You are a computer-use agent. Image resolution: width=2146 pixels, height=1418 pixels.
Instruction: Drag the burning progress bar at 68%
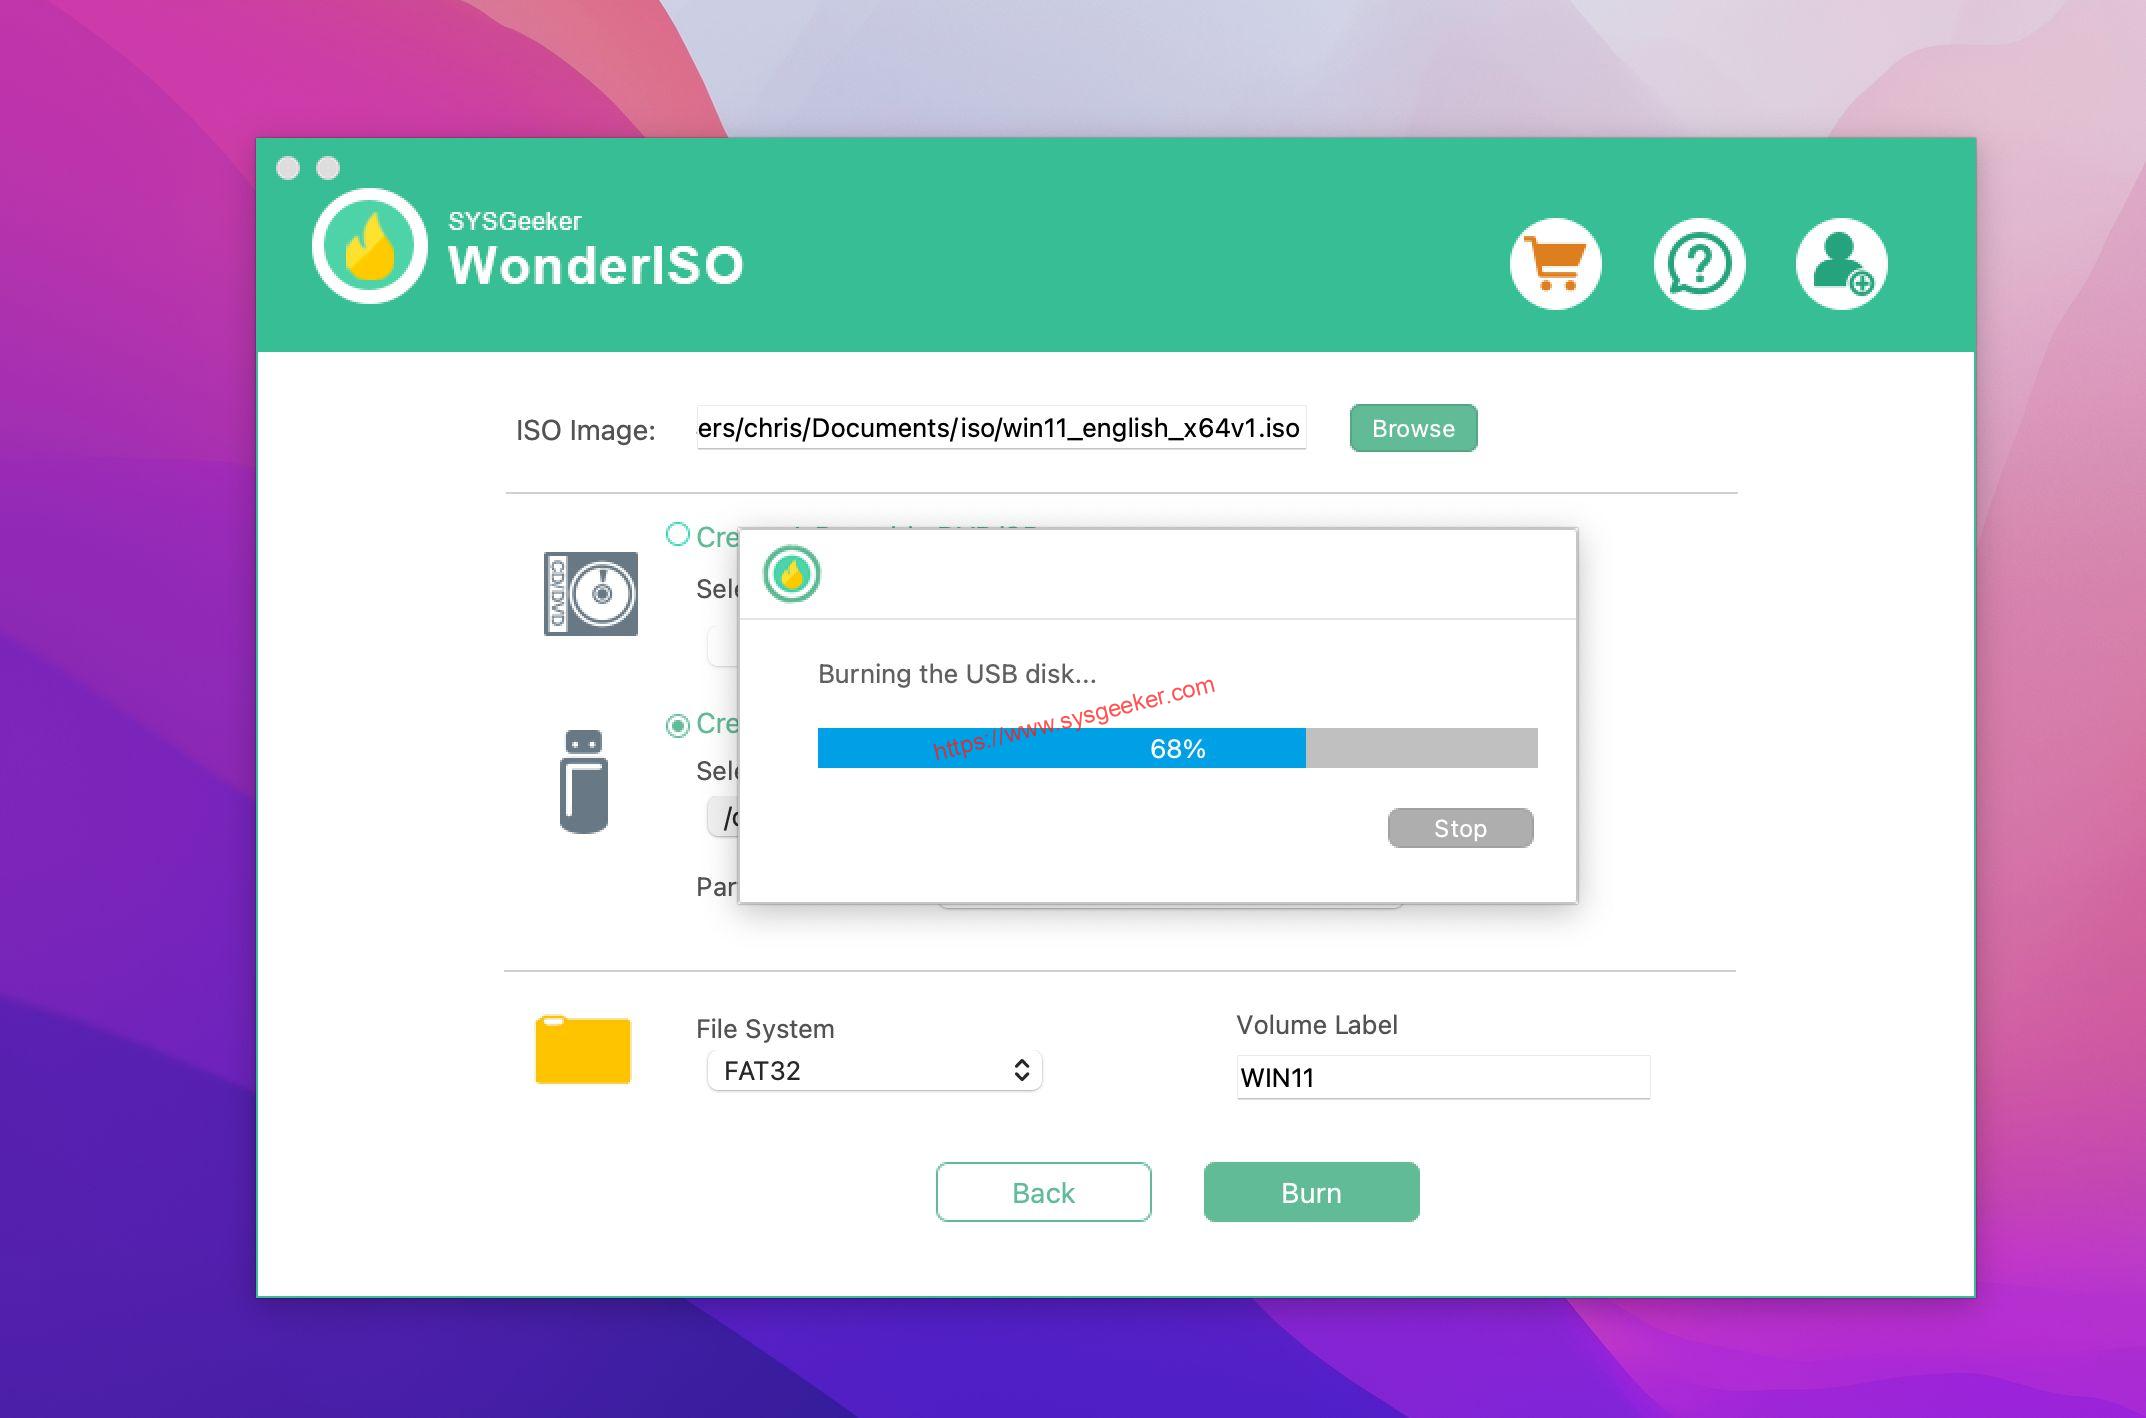tap(1177, 747)
